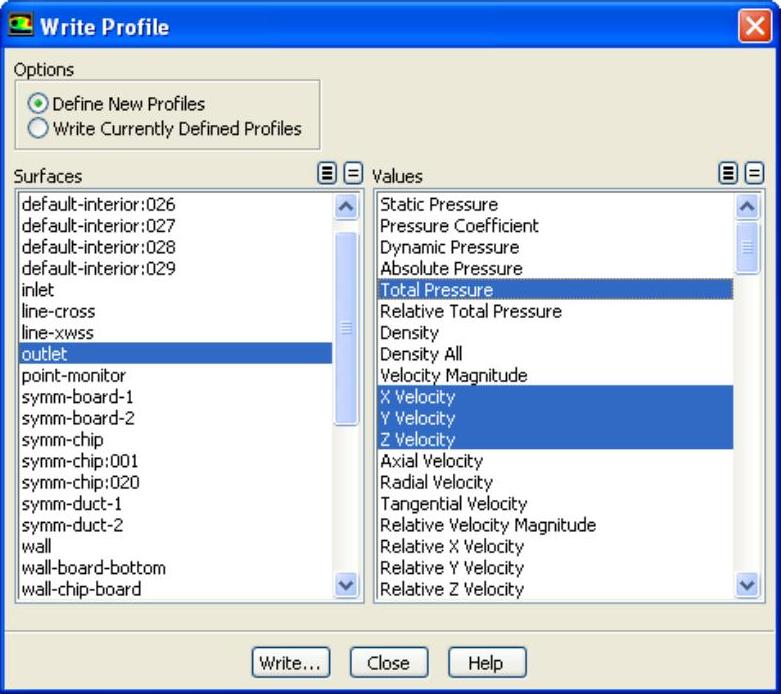Click deselect-all icon above Surfaces list
Viewport: 781px width, 694px height.
coord(353,174)
